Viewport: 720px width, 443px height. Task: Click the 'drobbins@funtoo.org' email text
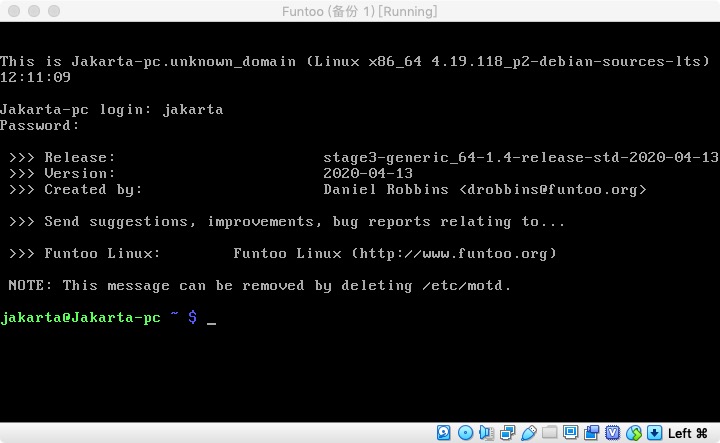pos(552,190)
